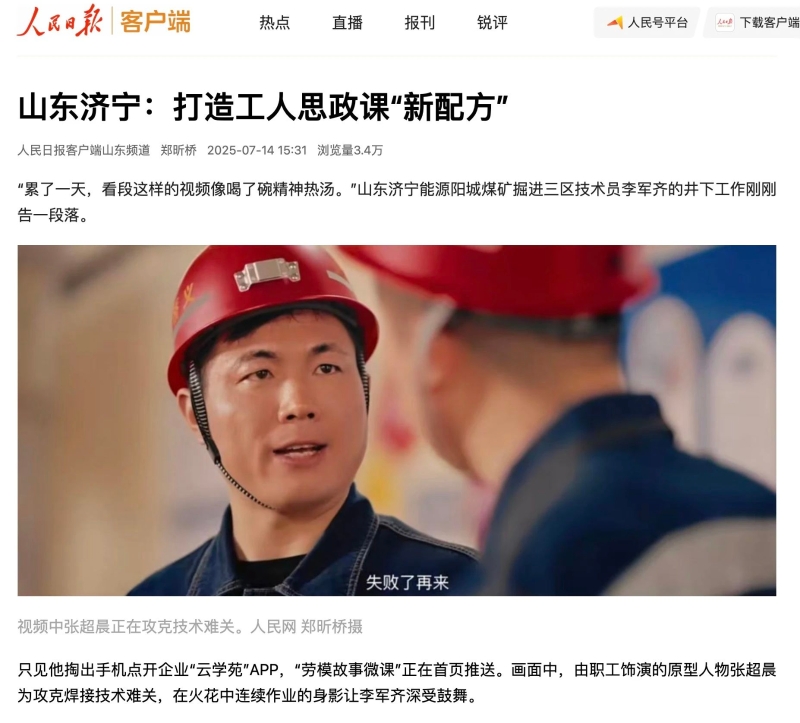Go to the 锐评 section
The height and width of the screenshot is (723, 800).
tap(492, 22)
